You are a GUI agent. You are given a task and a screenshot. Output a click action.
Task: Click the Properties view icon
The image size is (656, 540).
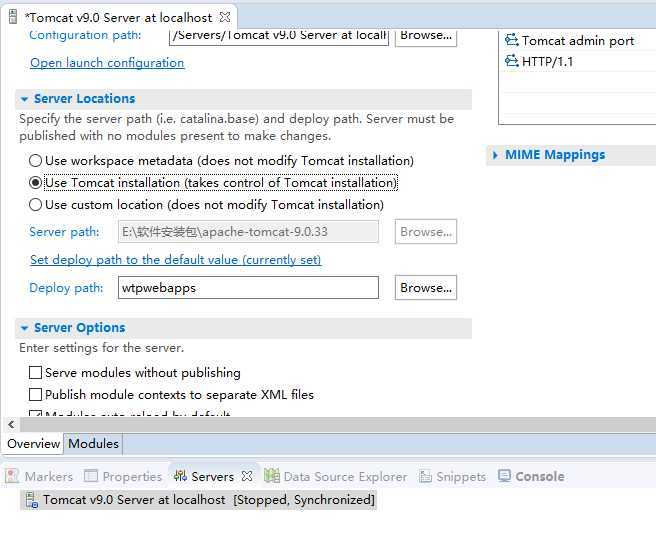[x=91, y=476]
